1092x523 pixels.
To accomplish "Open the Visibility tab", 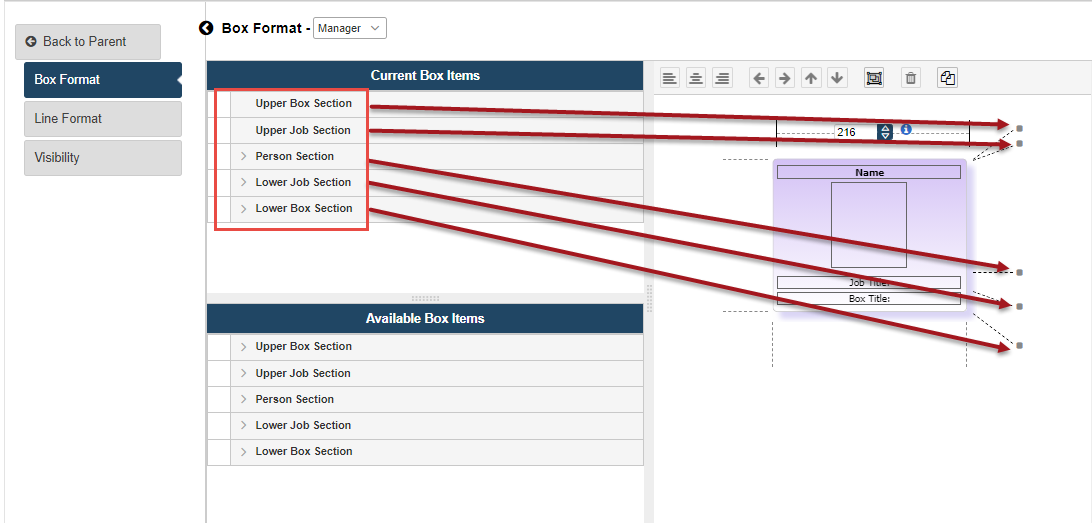I will click(103, 157).
